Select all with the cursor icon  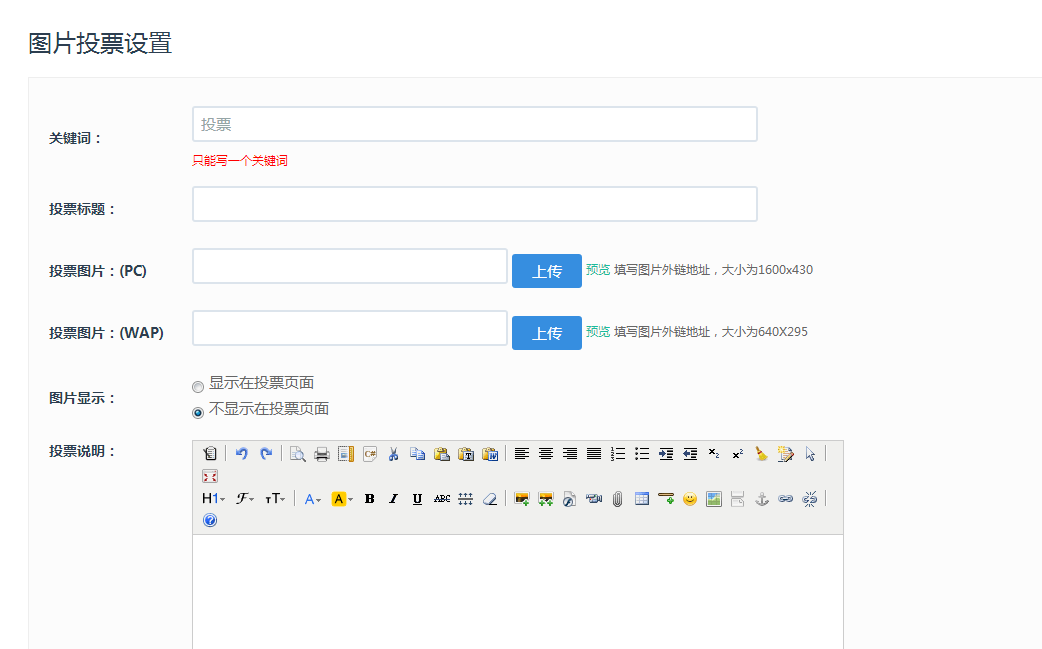coord(810,454)
